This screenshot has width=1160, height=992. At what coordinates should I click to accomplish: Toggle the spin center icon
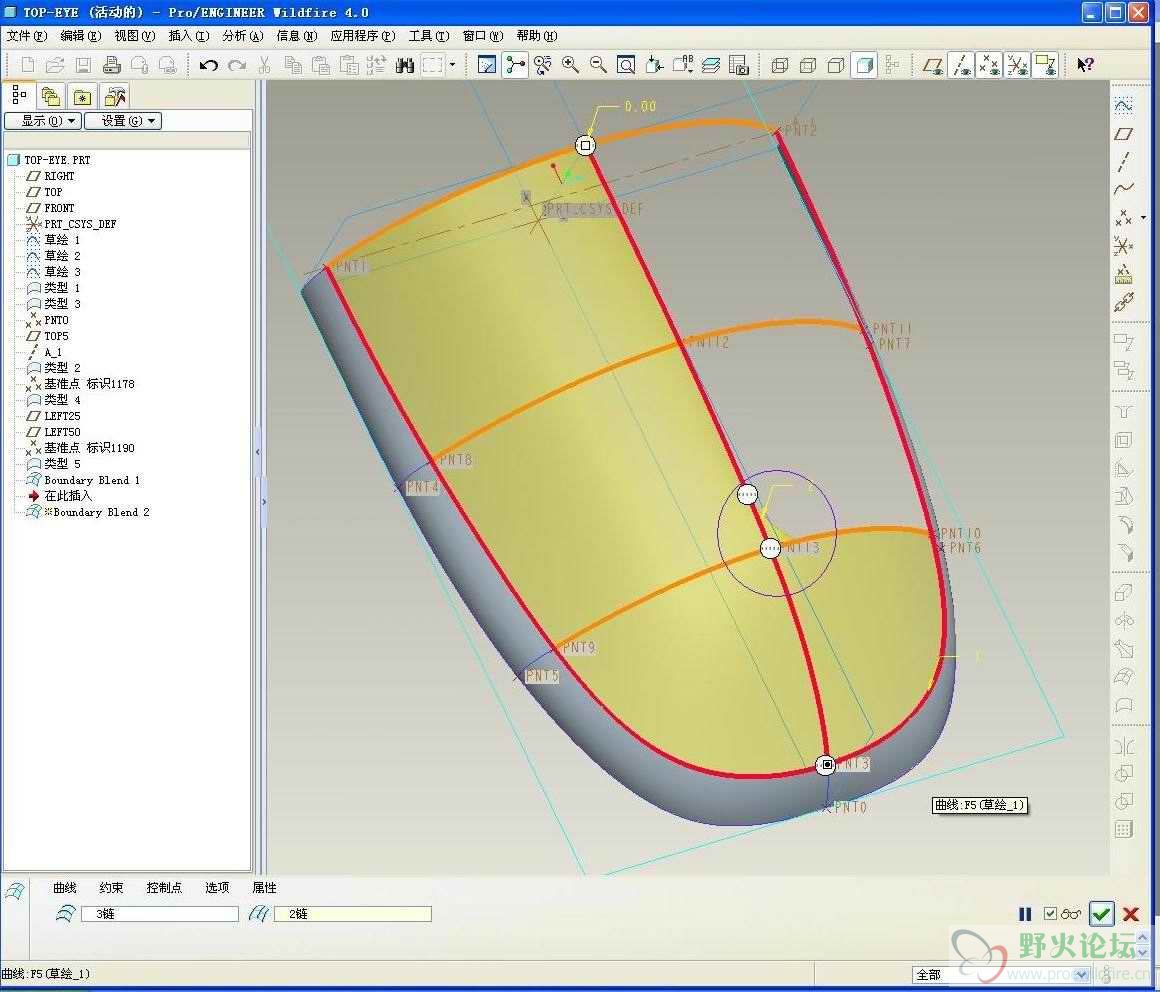tap(515, 65)
